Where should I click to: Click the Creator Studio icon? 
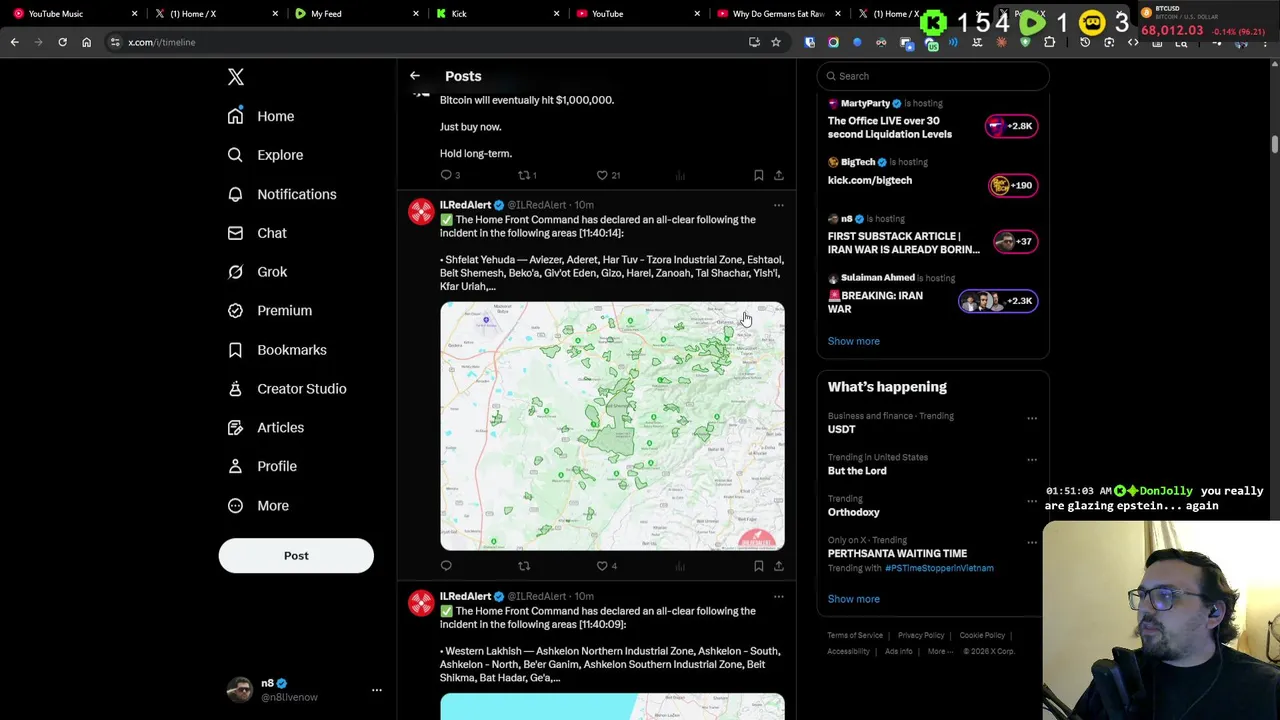(235, 388)
